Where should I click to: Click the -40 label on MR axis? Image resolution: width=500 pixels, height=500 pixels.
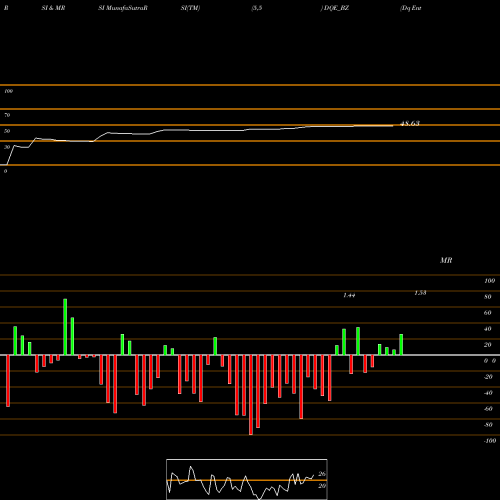(x=488, y=393)
